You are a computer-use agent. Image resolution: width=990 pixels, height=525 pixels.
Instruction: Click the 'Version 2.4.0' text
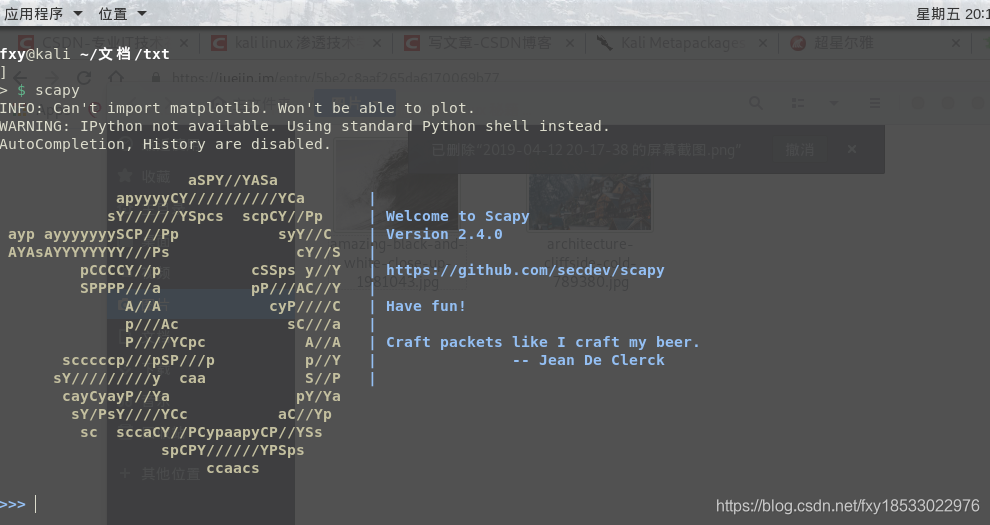[x=444, y=234]
